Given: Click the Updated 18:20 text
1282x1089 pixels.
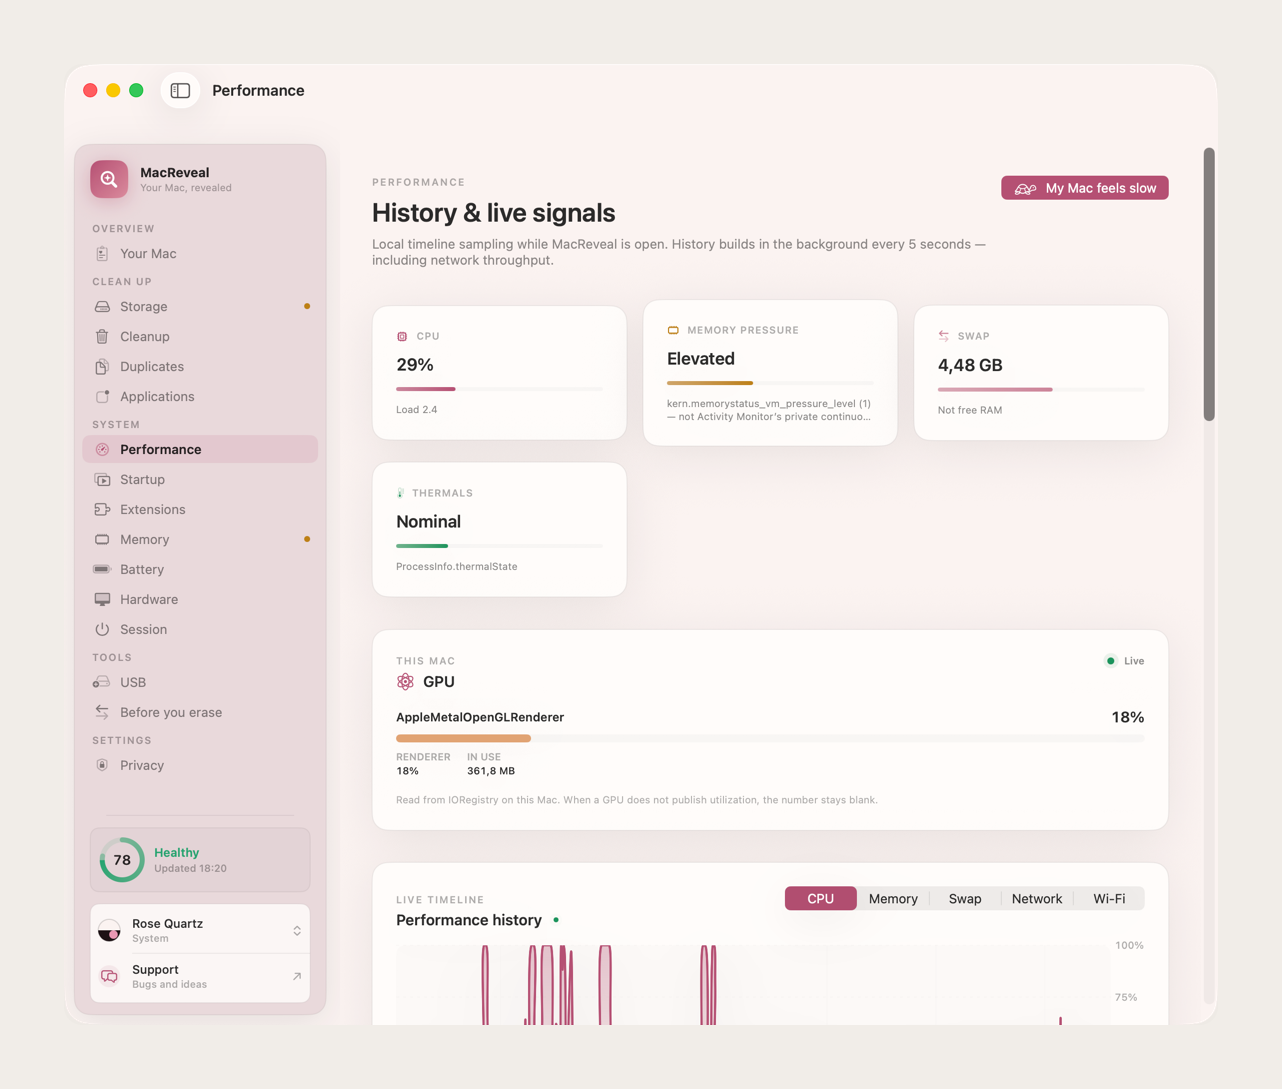Looking at the screenshot, I should 190,869.
